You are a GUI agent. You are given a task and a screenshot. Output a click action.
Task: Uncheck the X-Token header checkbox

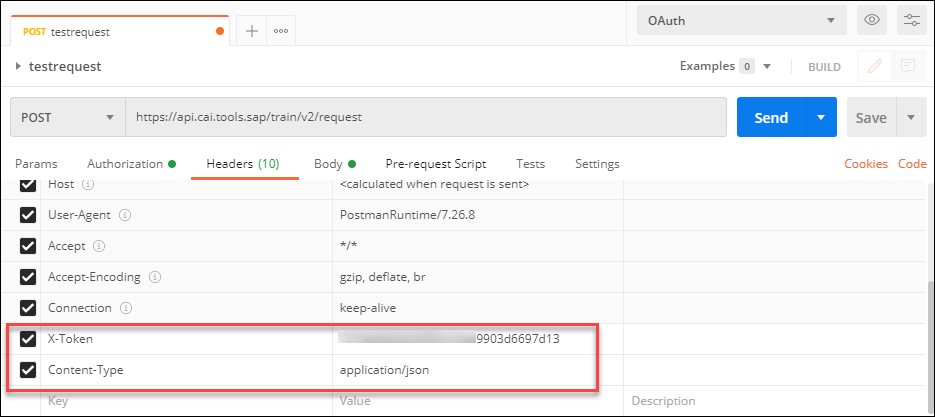[x=28, y=339]
